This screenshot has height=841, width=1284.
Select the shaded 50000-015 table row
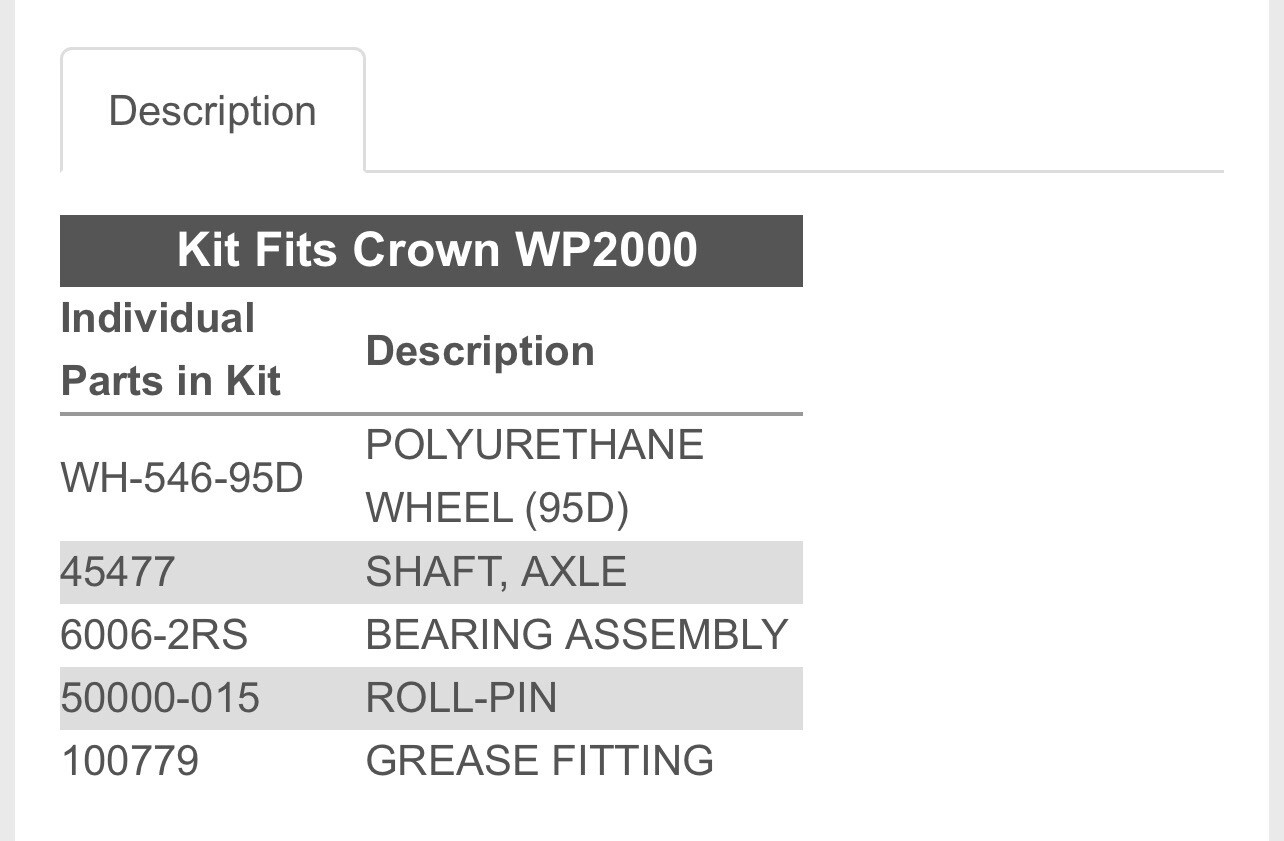pyautogui.click(x=432, y=698)
